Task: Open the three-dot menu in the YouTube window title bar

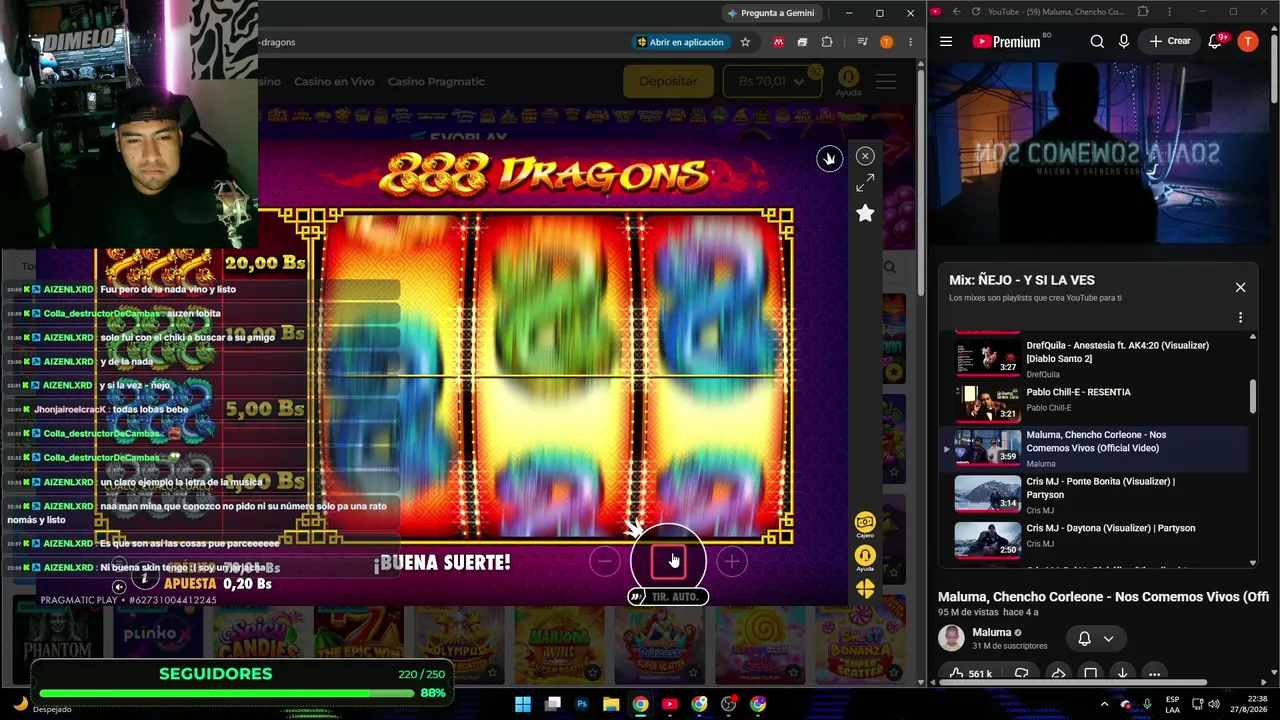Action: pos(1168,12)
